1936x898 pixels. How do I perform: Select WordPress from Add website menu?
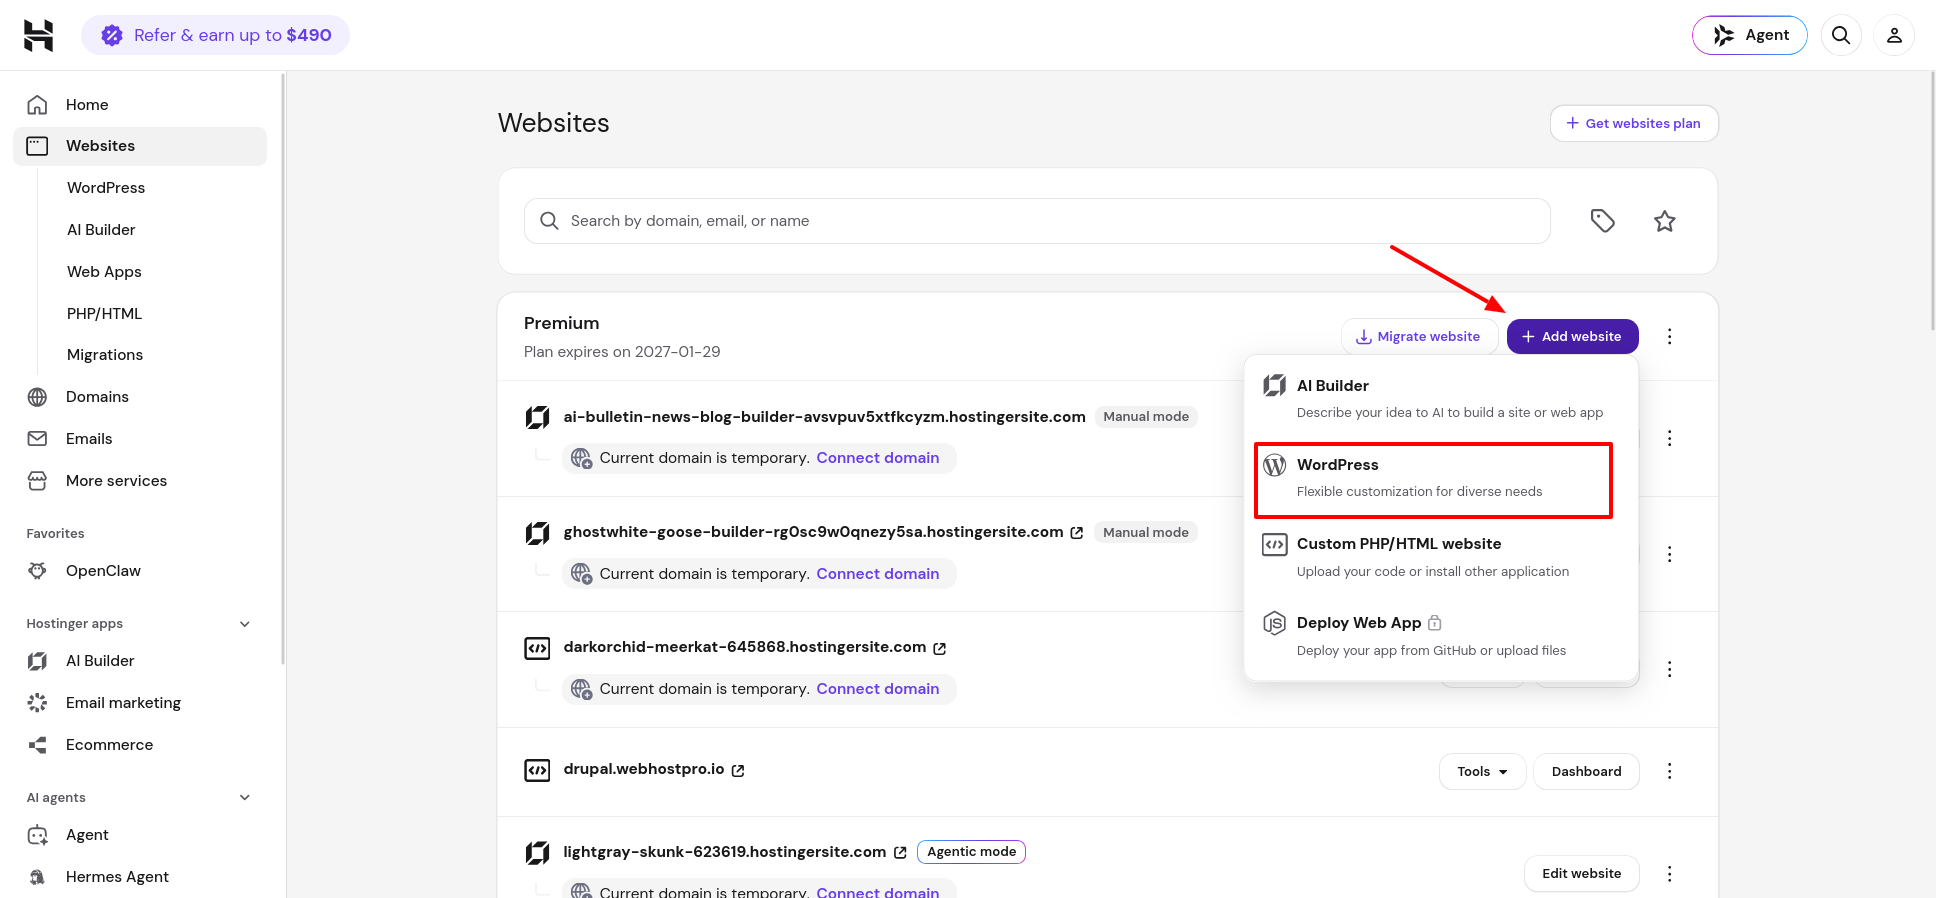tap(1433, 479)
